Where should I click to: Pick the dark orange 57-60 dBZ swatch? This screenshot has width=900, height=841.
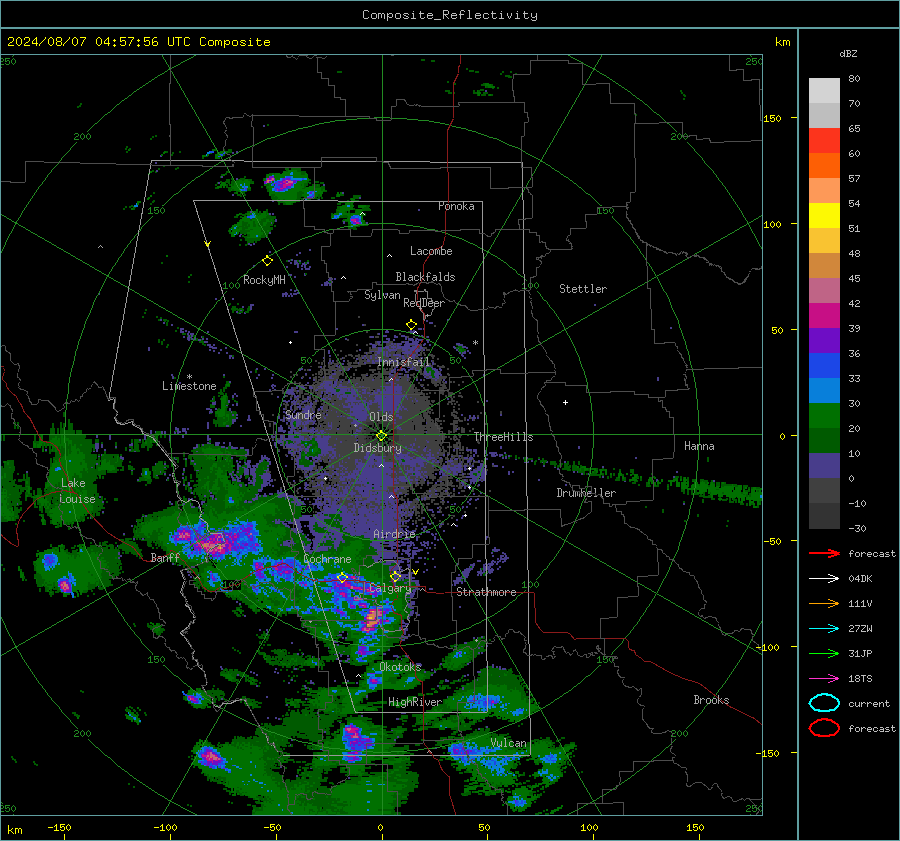pos(824,166)
